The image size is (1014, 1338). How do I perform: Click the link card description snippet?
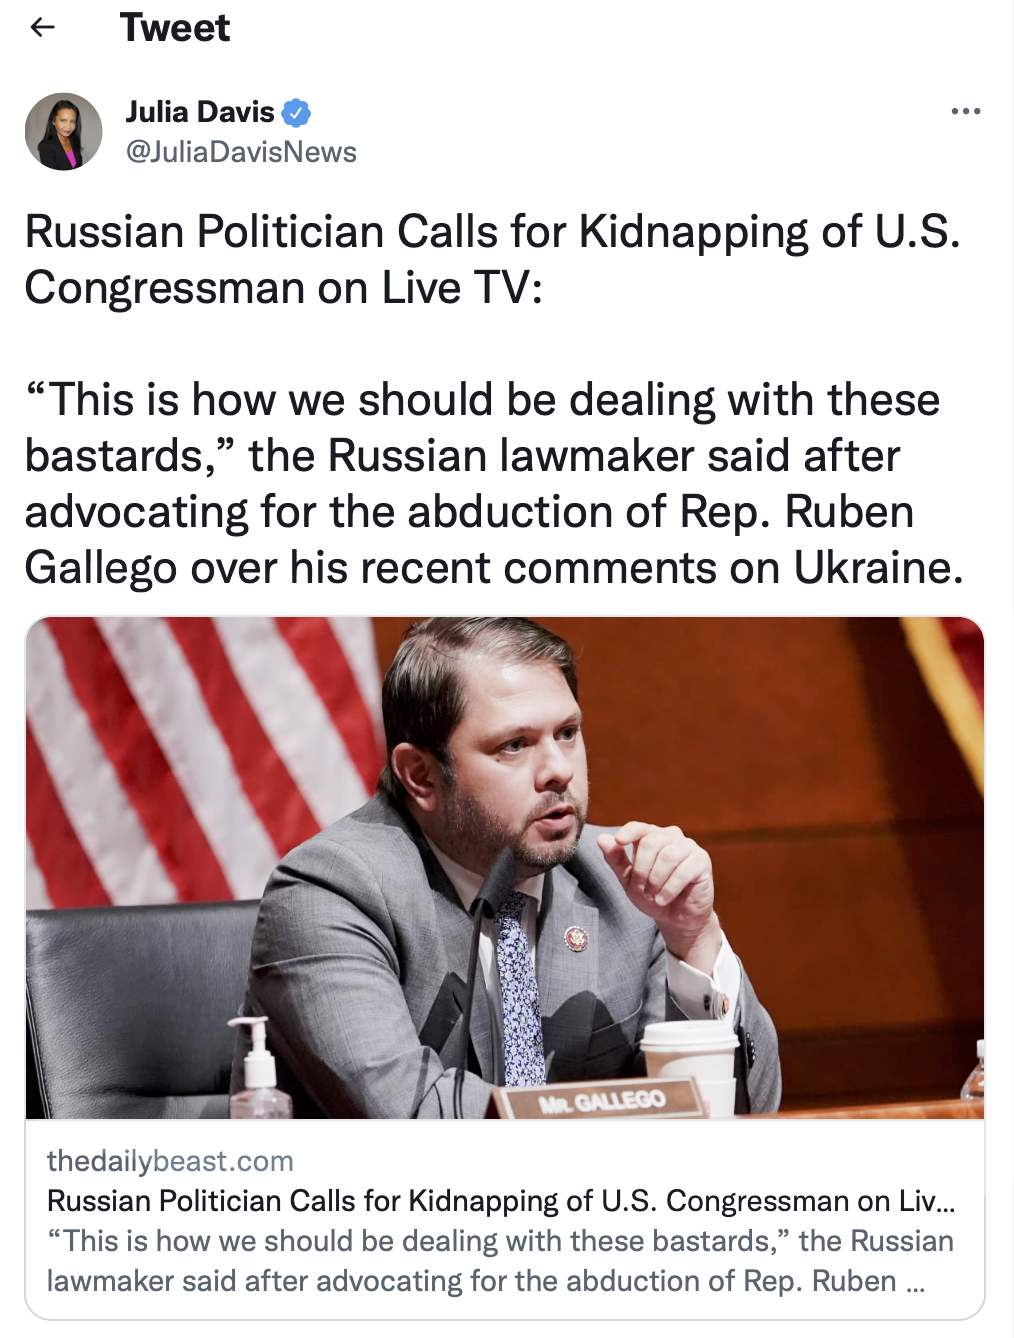(500, 1261)
